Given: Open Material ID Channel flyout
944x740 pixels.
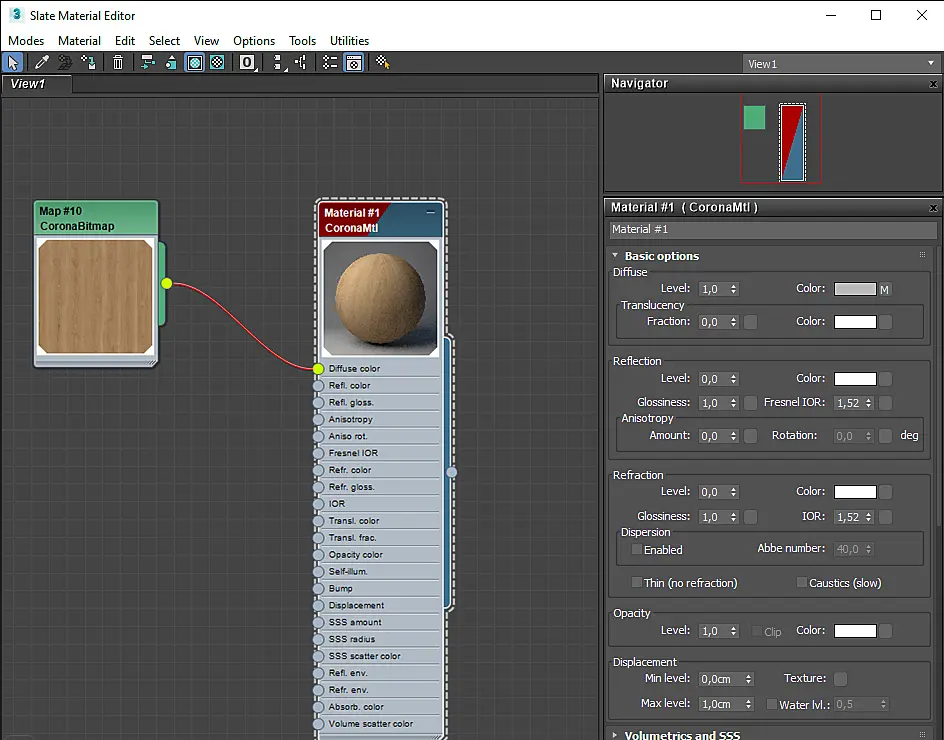Looking at the screenshot, I should click(247, 62).
